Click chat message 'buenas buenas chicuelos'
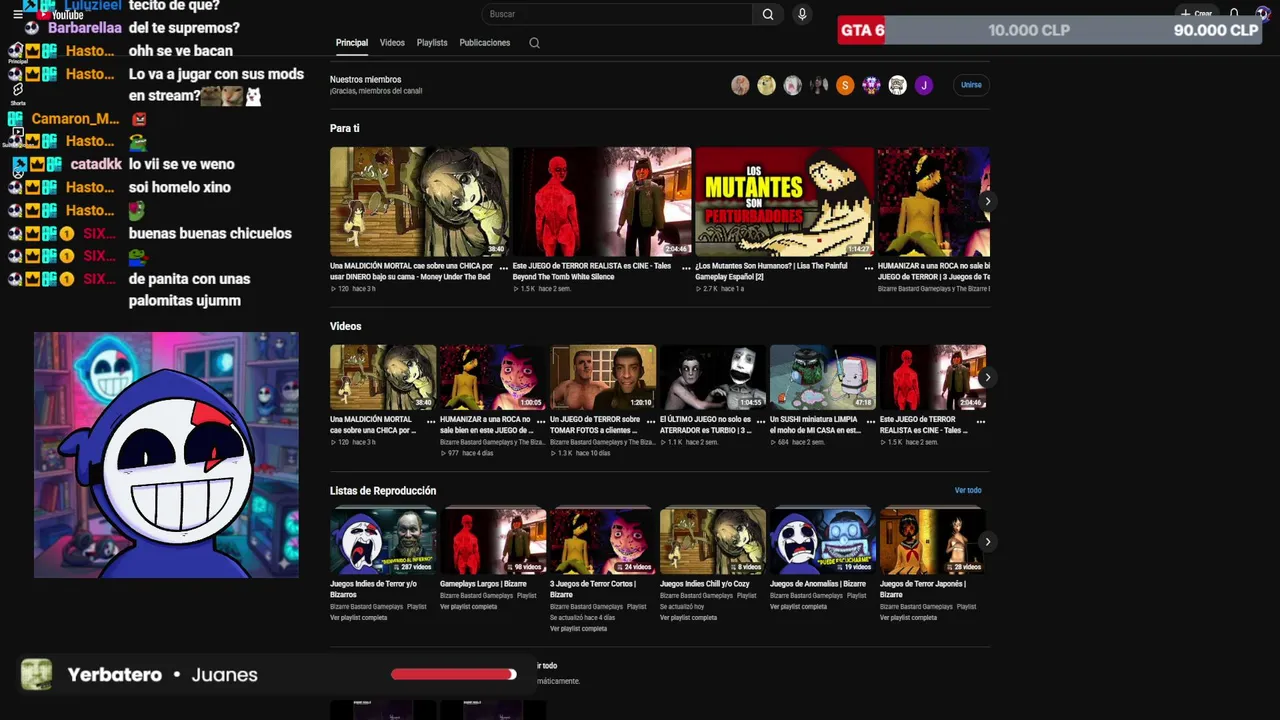This screenshot has width=1280, height=720. click(x=210, y=233)
